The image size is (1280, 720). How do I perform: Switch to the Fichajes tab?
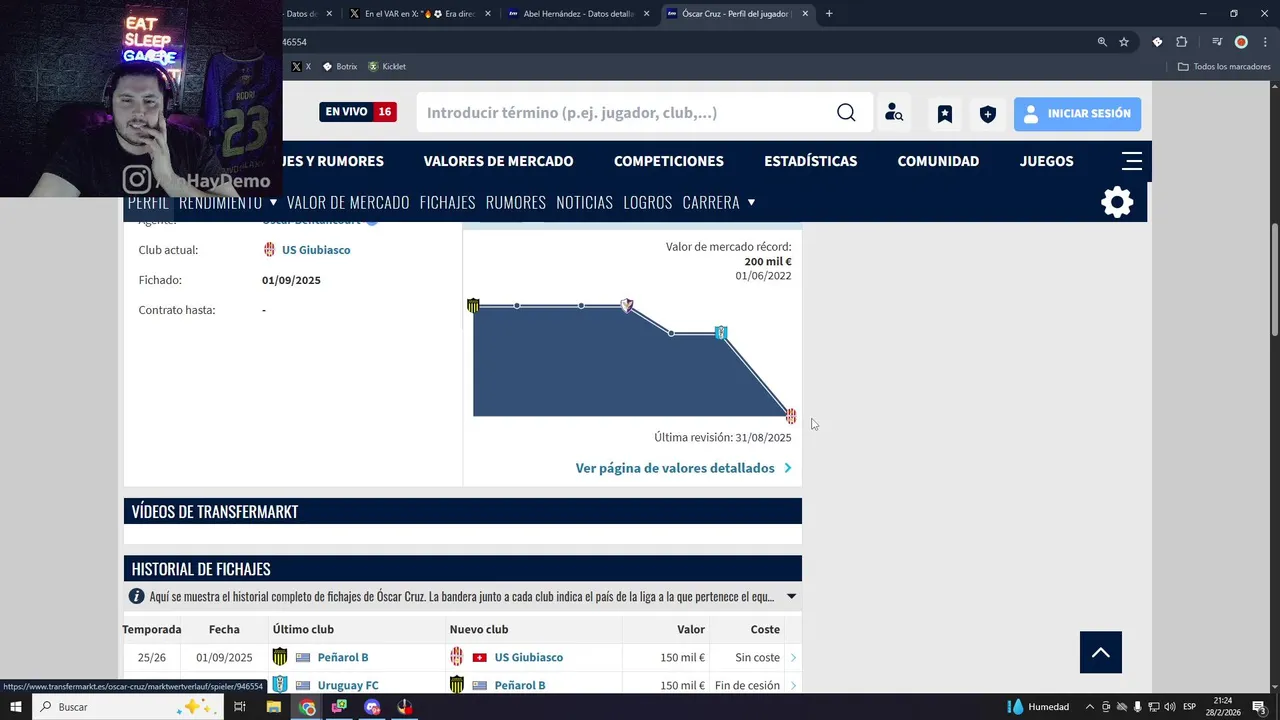tap(448, 202)
